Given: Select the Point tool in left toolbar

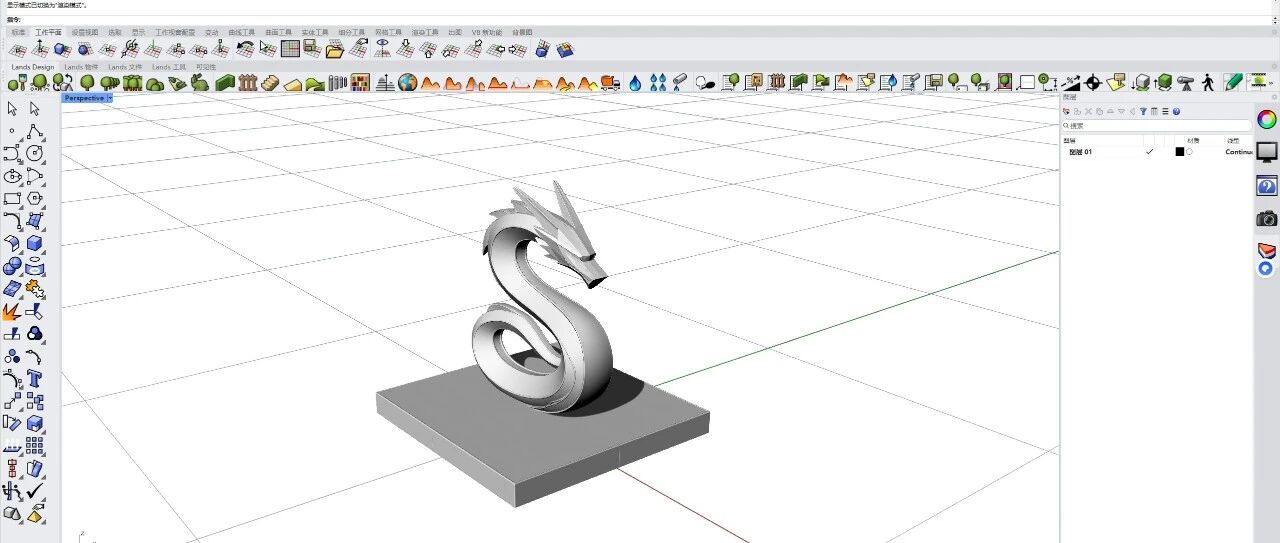Looking at the screenshot, I should (12, 131).
